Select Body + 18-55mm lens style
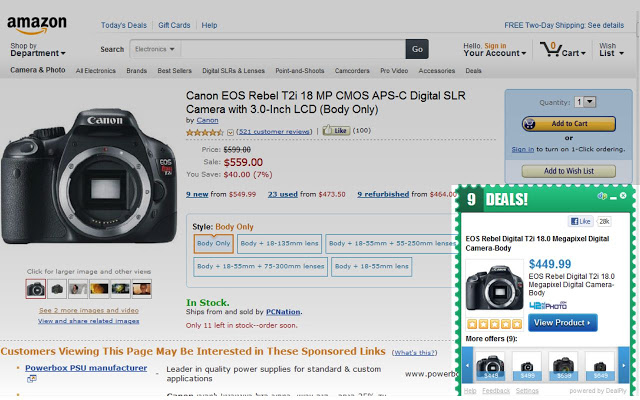This screenshot has height=400, width=640. pyautogui.click(x=371, y=267)
